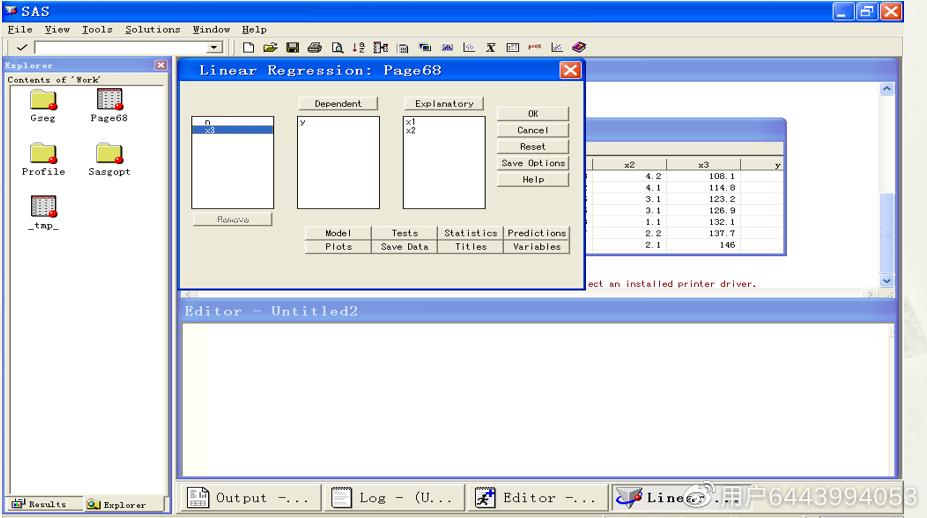Click the Open folder toolbar icon

pyautogui.click(x=270, y=47)
